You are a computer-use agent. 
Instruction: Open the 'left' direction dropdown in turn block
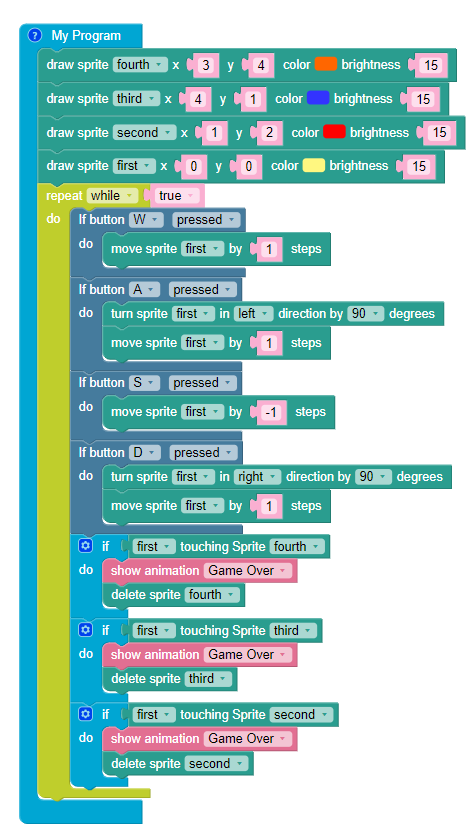(254, 314)
